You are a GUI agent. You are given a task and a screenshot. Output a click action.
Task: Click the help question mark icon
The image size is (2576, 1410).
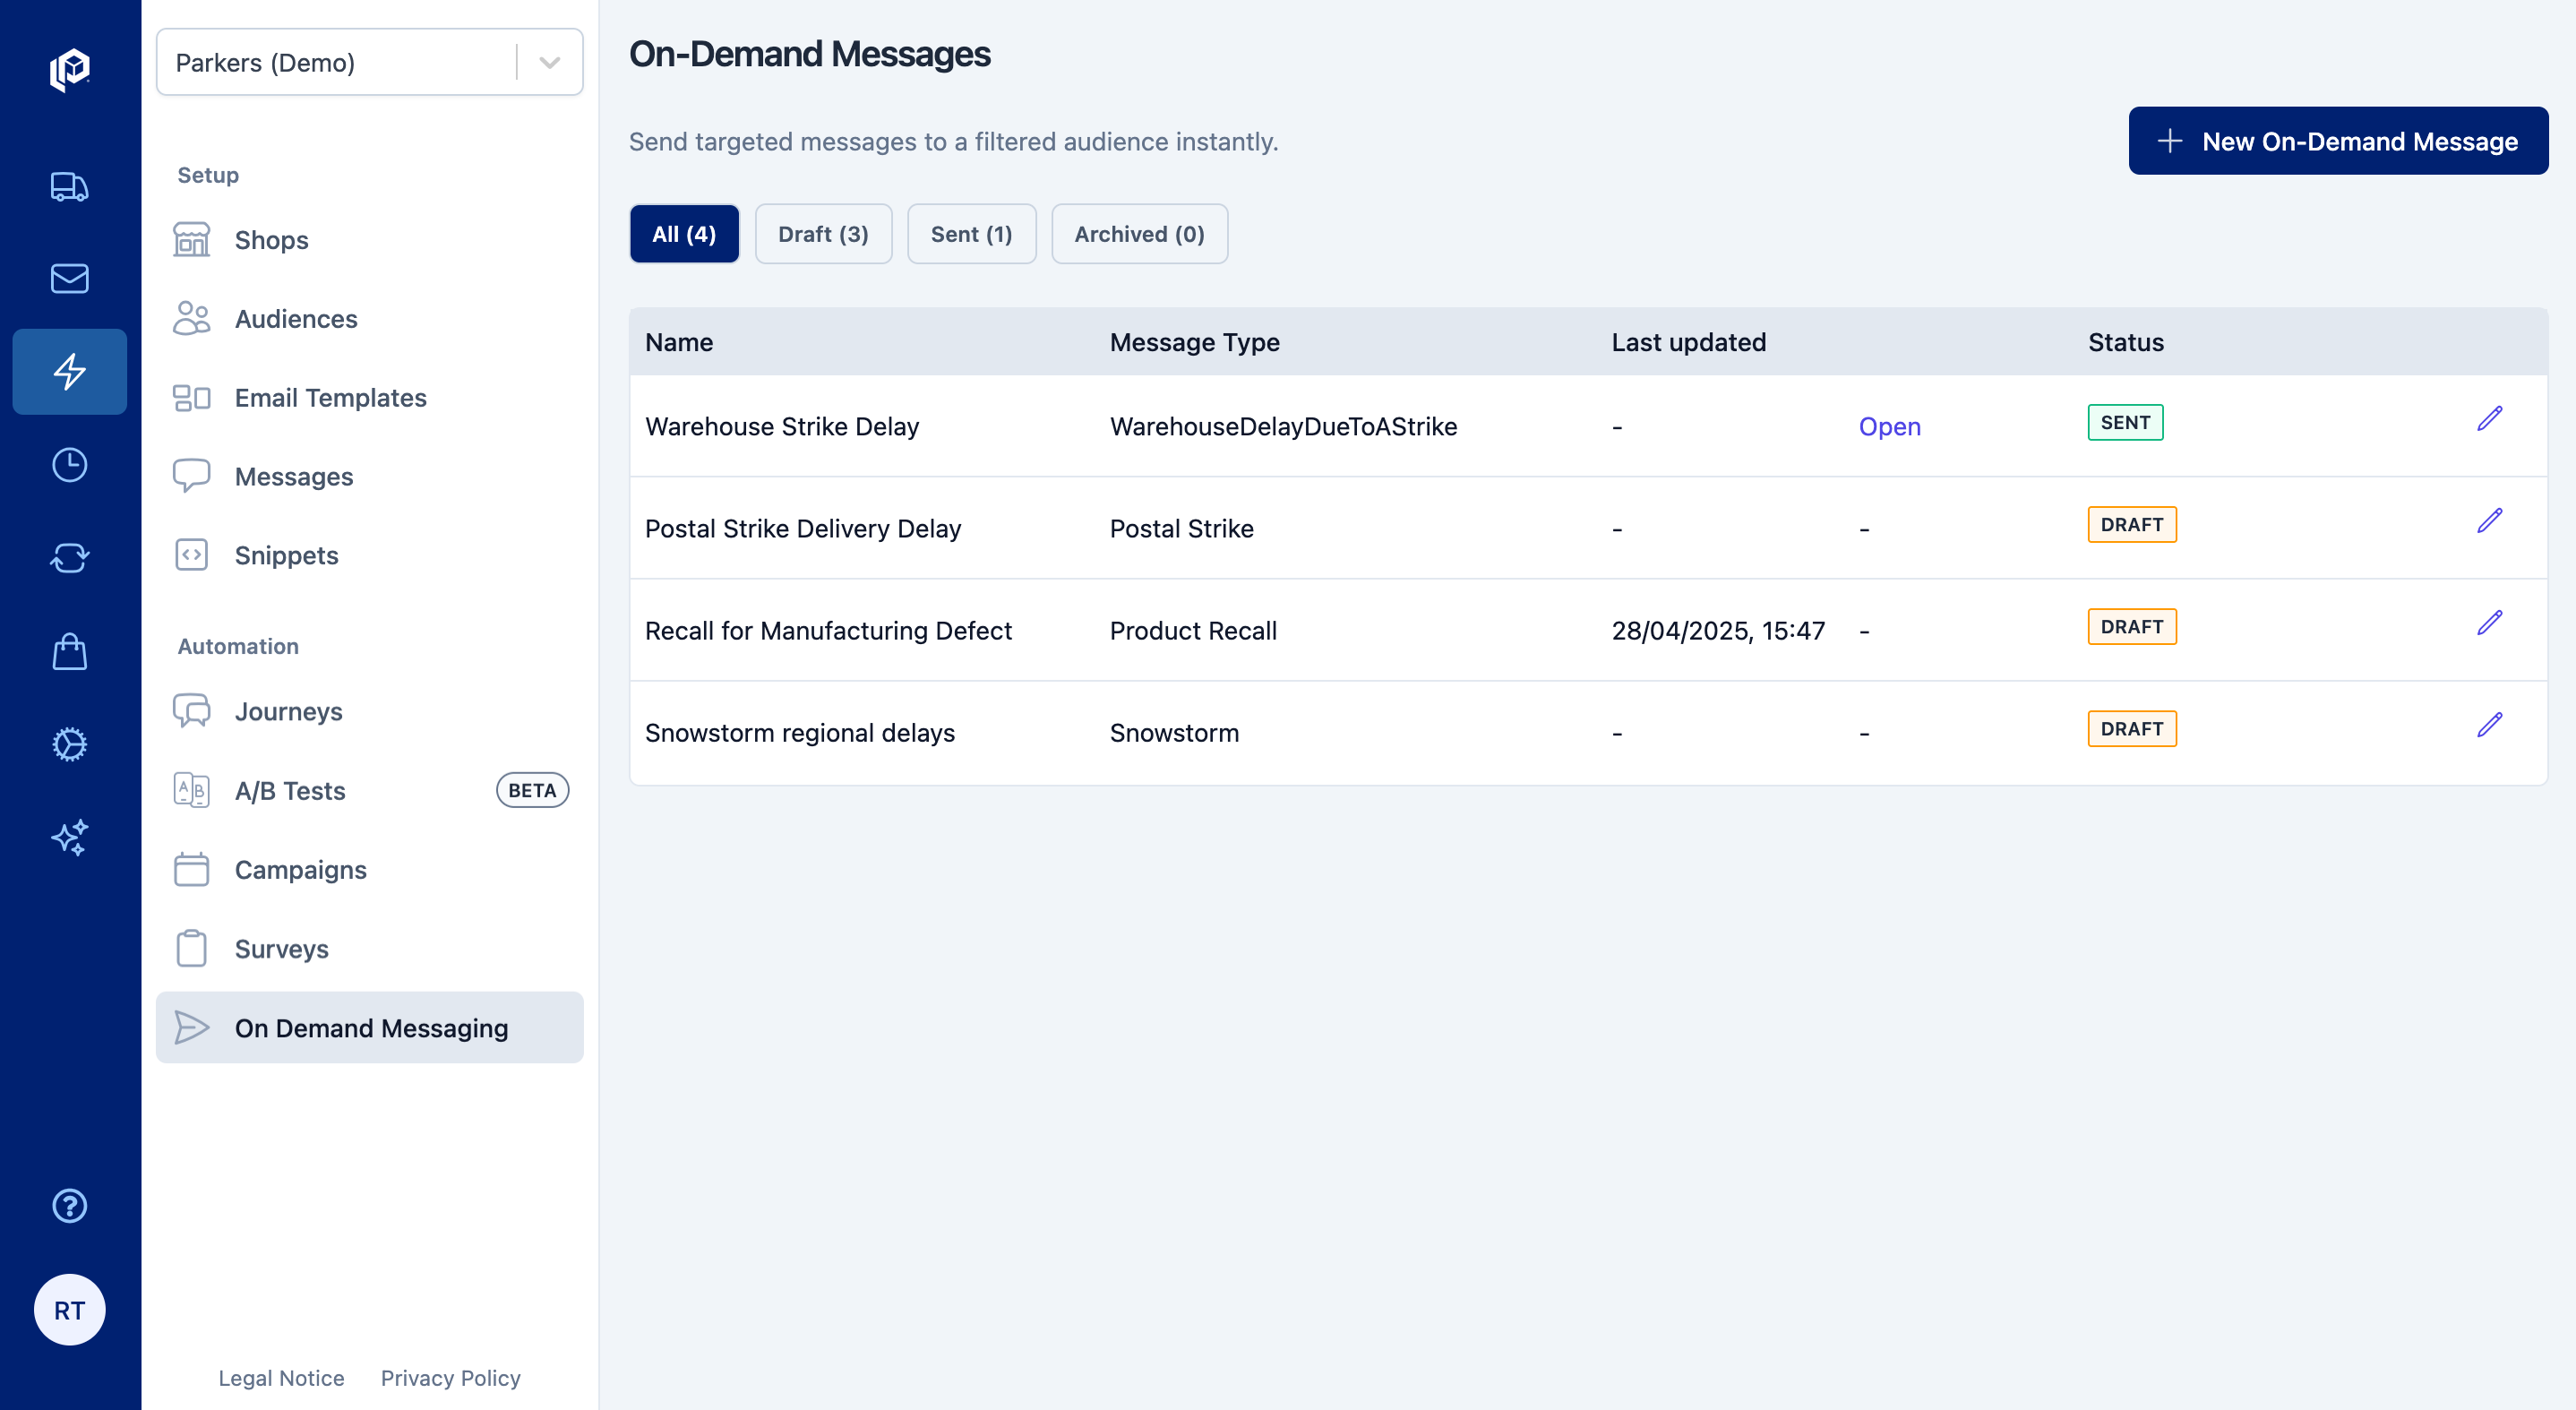(69, 1206)
